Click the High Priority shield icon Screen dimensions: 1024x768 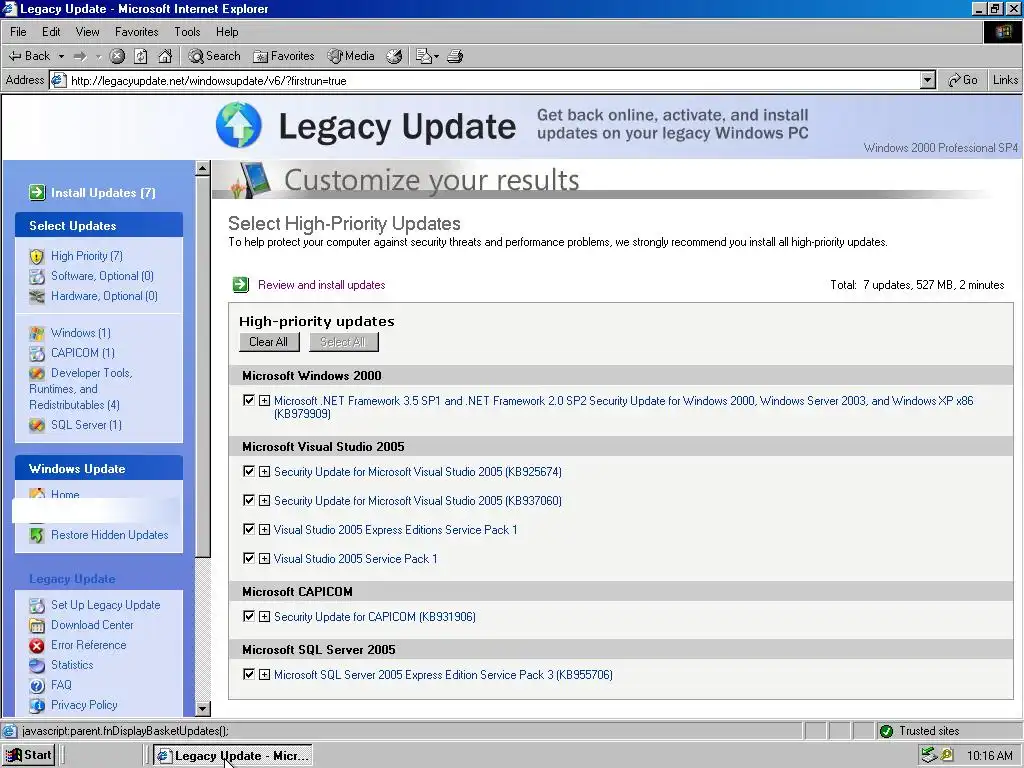37,256
